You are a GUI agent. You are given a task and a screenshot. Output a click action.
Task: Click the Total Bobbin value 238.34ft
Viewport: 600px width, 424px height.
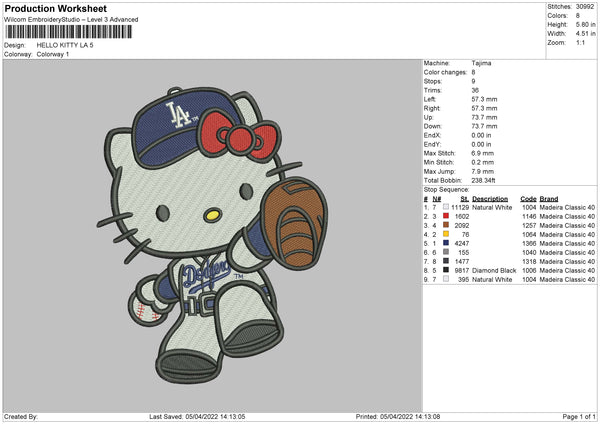(x=483, y=180)
